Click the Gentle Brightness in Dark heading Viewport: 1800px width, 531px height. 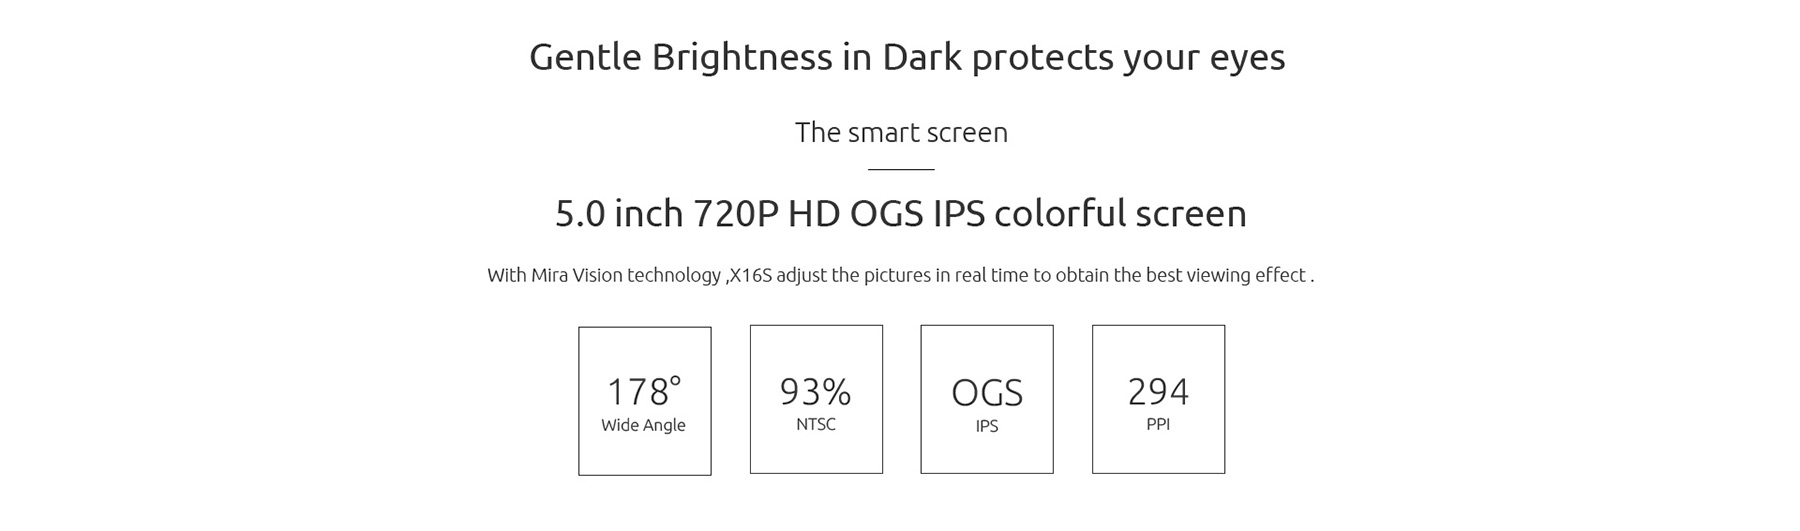click(x=907, y=57)
